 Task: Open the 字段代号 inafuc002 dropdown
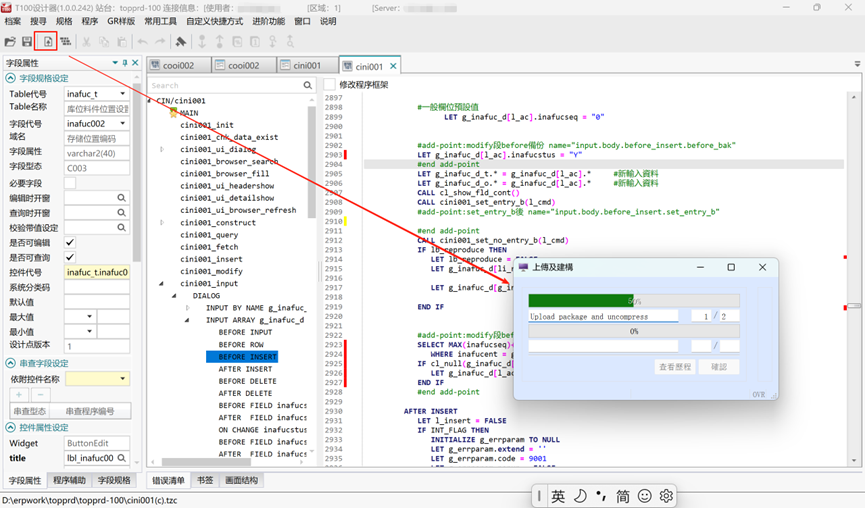coord(122,124)
